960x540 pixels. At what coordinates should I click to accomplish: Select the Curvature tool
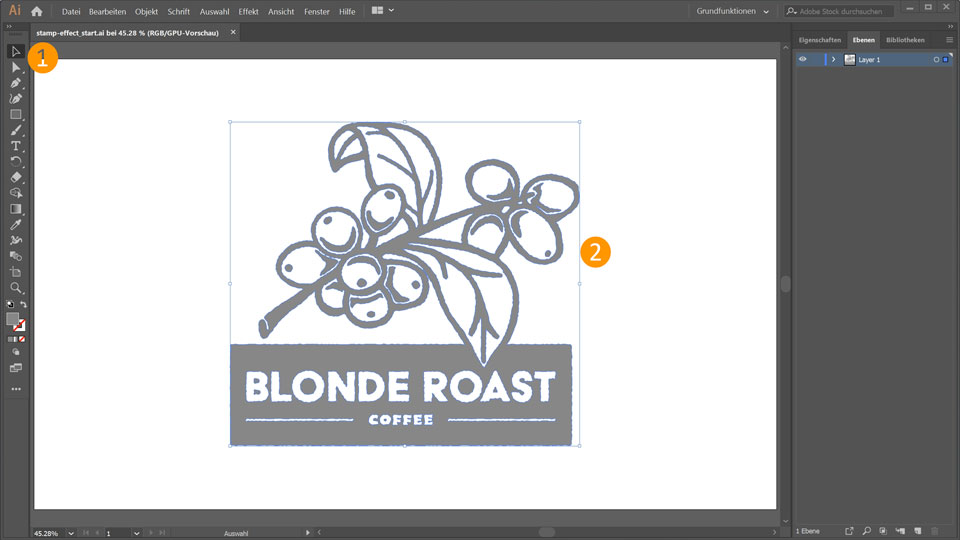click(16, 99)
